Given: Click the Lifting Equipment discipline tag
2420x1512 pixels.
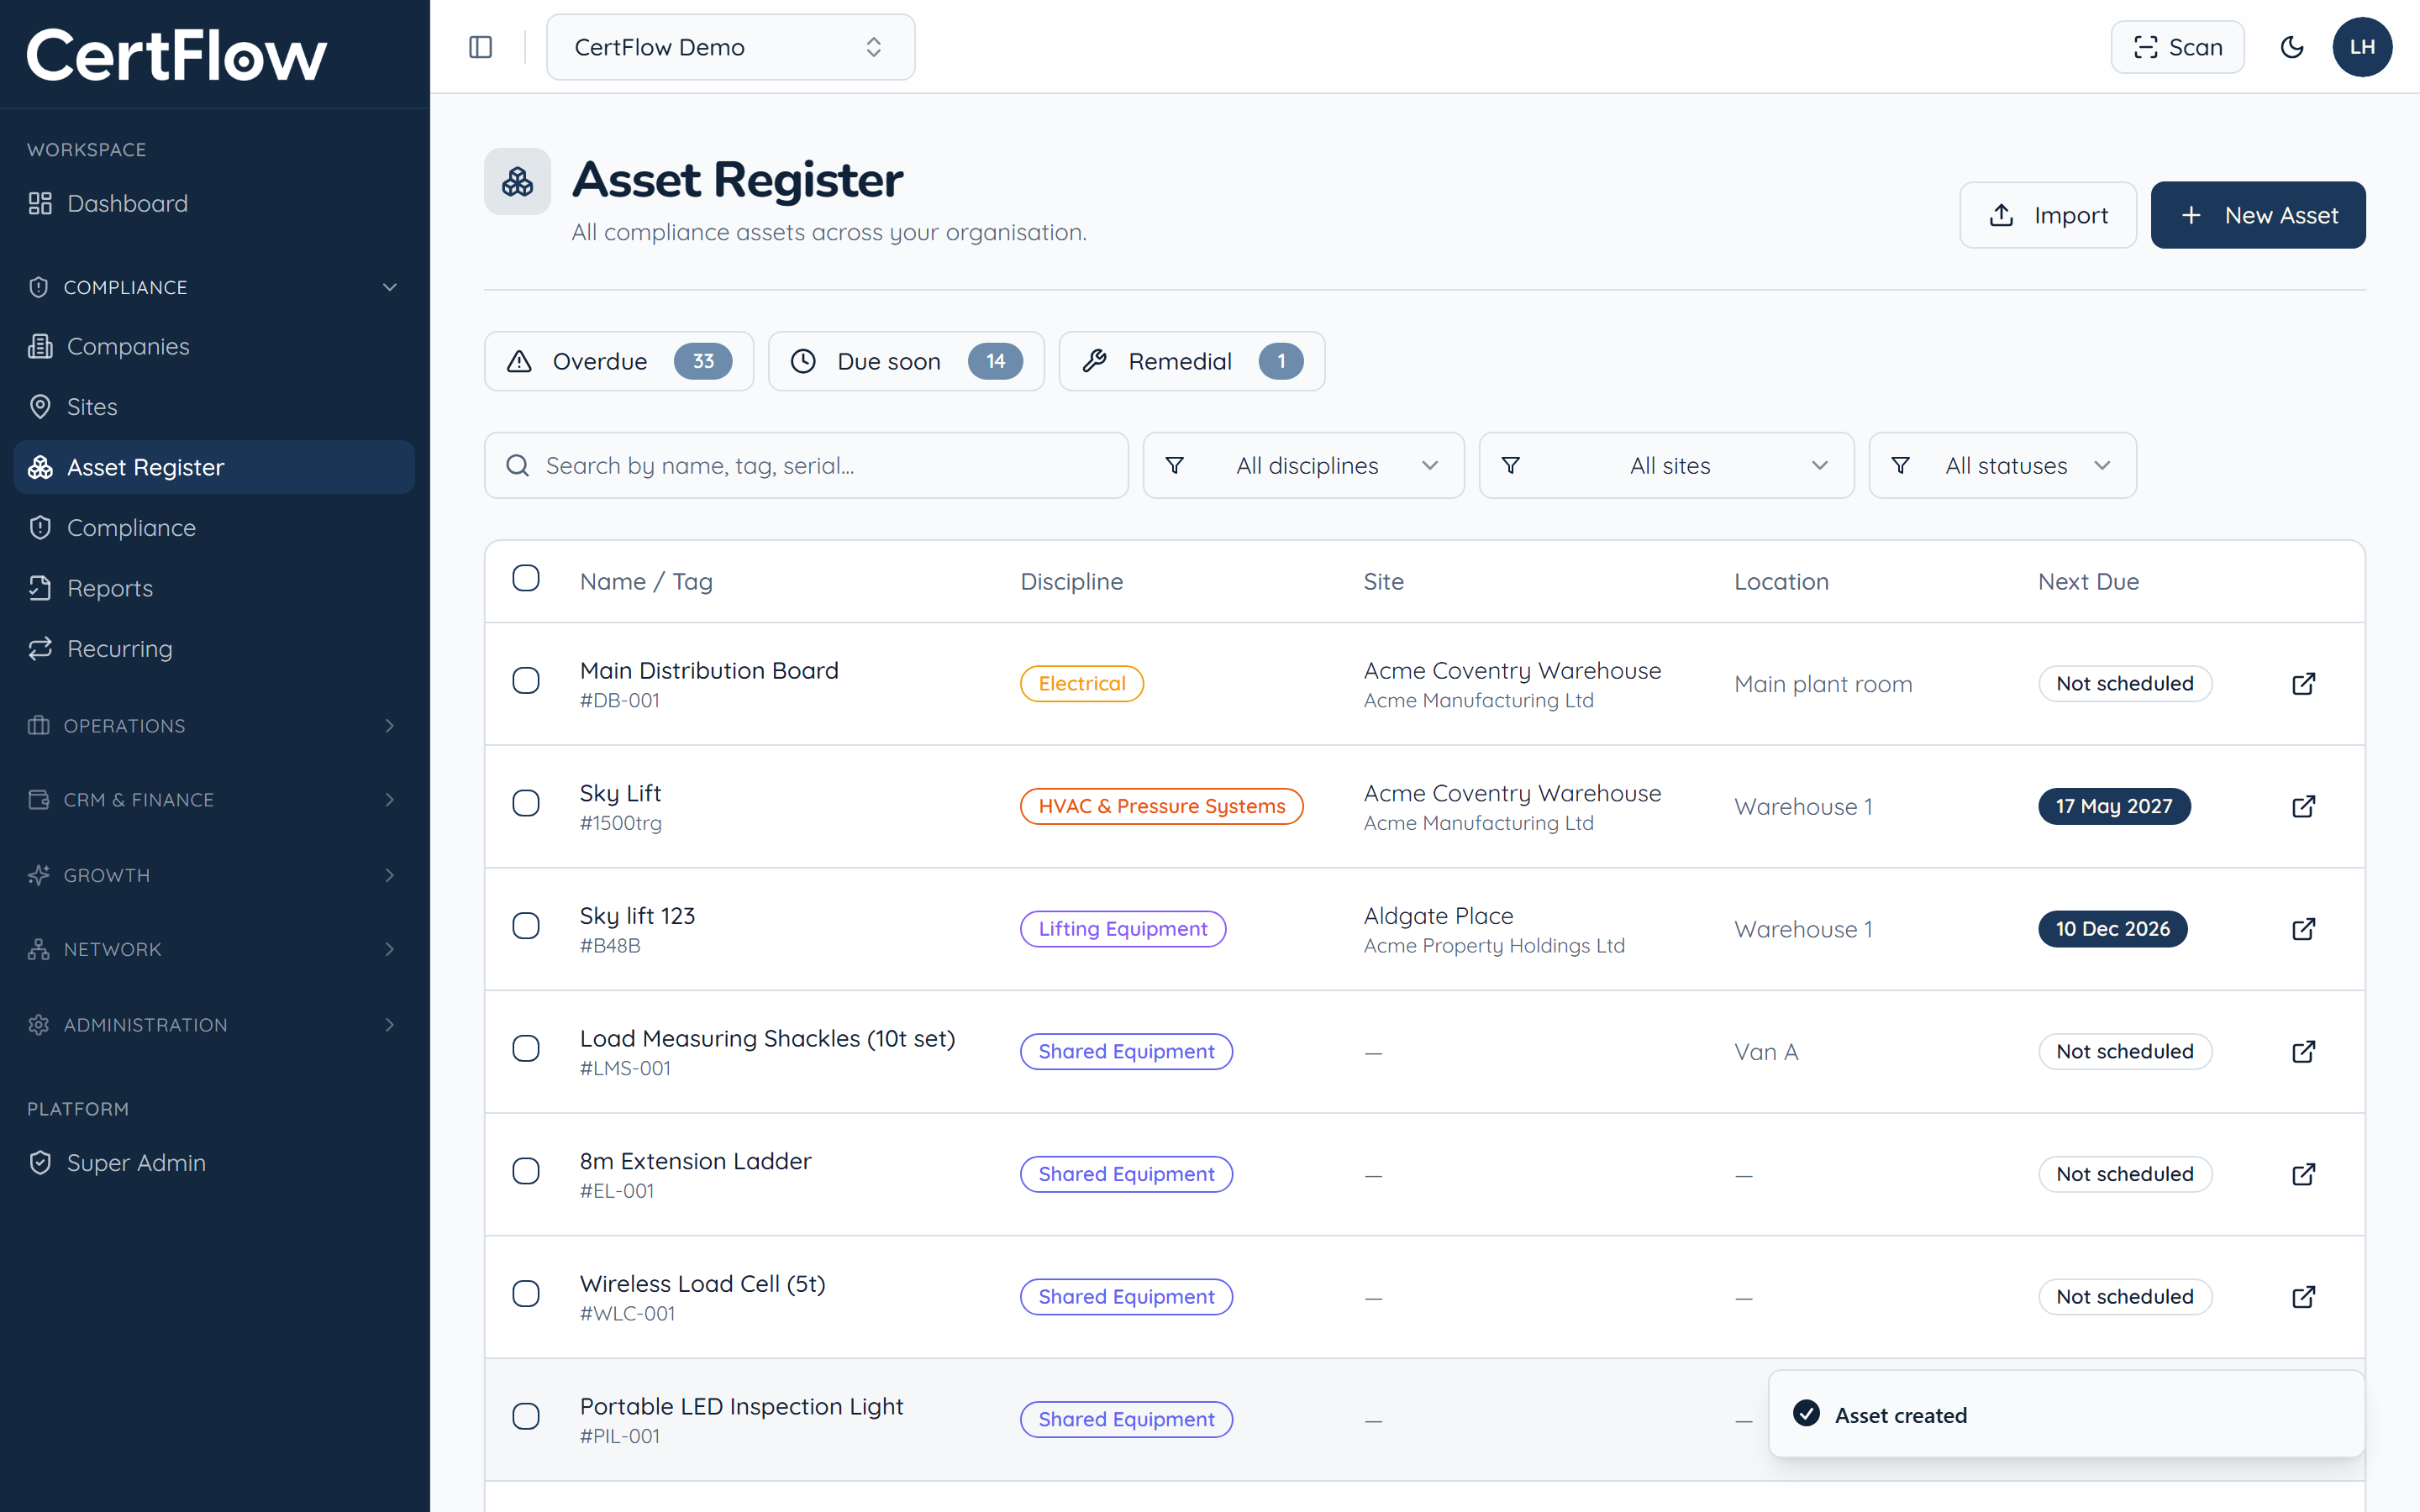Looking at the screenshot, I should pos(1122,929).
